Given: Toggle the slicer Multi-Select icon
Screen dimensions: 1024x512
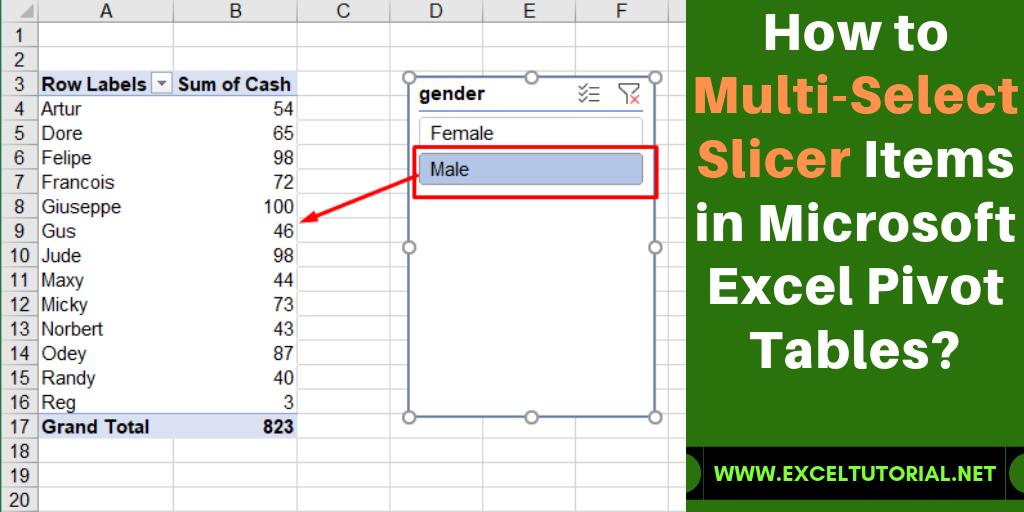Looking at the screenshot, I should [x=588, y=94].
